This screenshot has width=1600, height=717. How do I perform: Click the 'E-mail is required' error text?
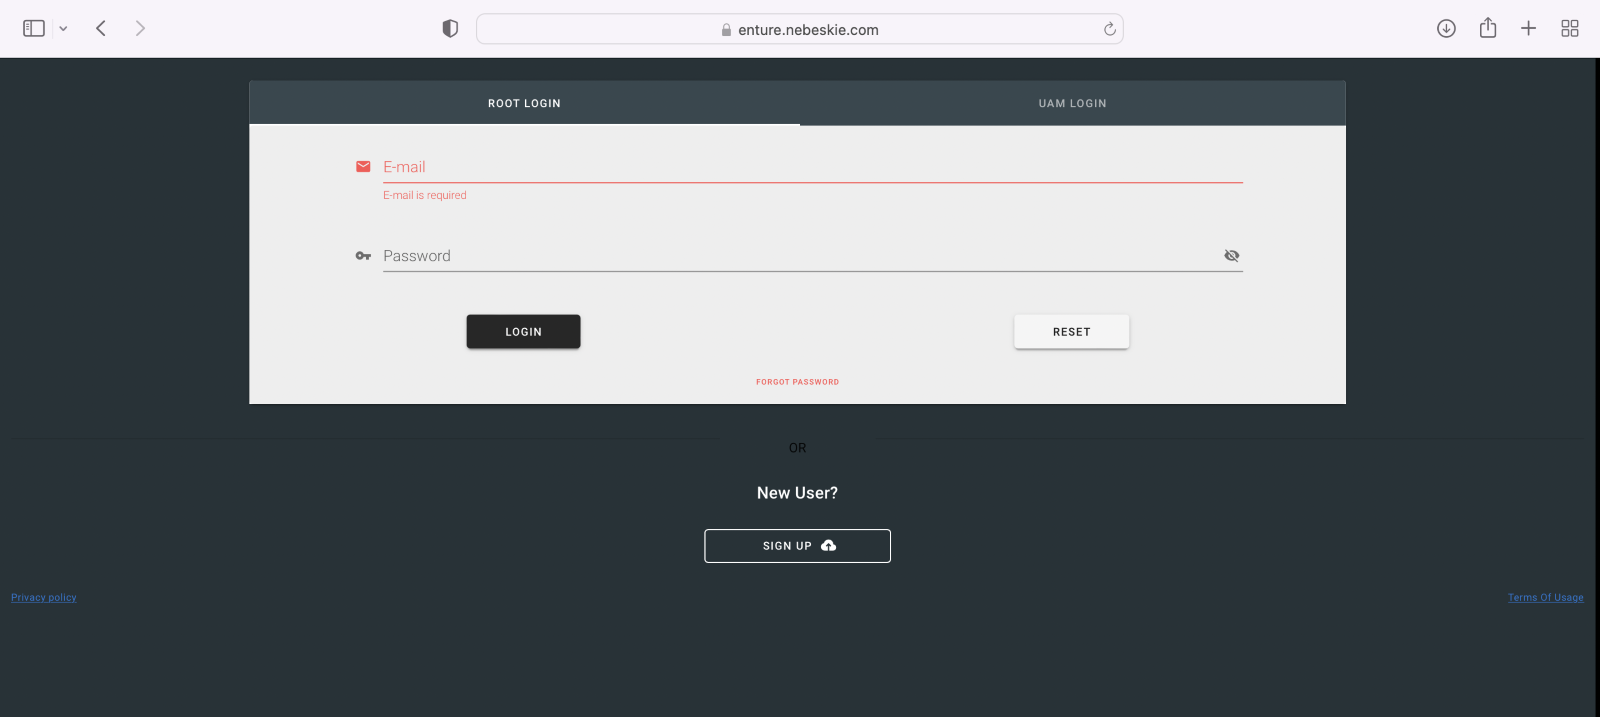point(425,196)
